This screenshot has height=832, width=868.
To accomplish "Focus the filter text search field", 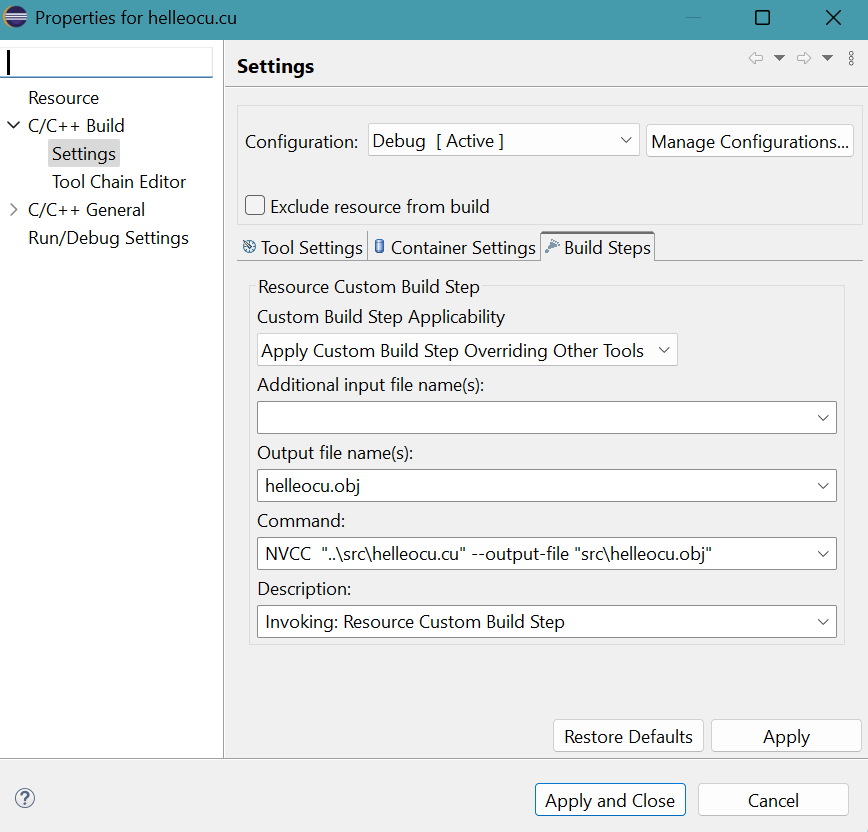I will click(x=107, y=63).
